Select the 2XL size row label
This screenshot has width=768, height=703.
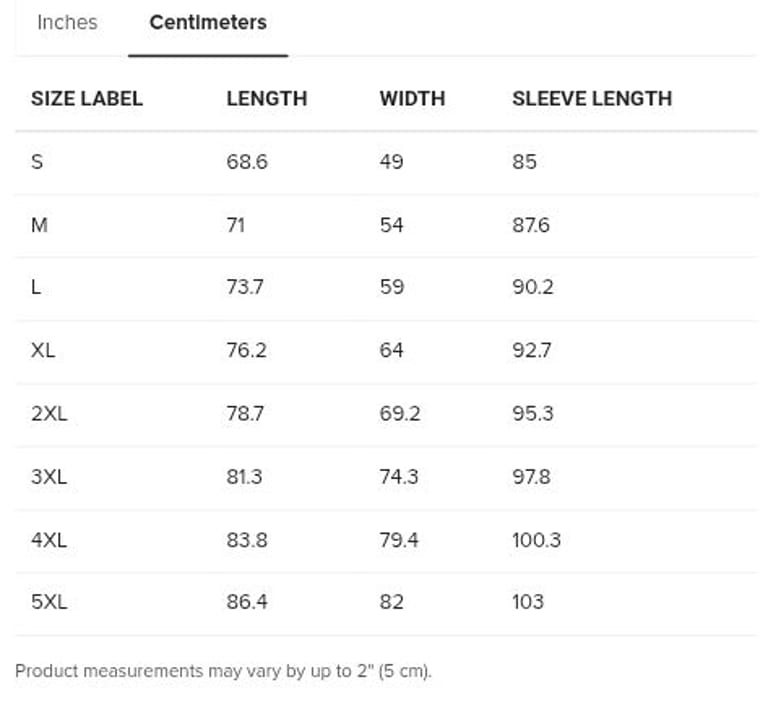[49, 413]
